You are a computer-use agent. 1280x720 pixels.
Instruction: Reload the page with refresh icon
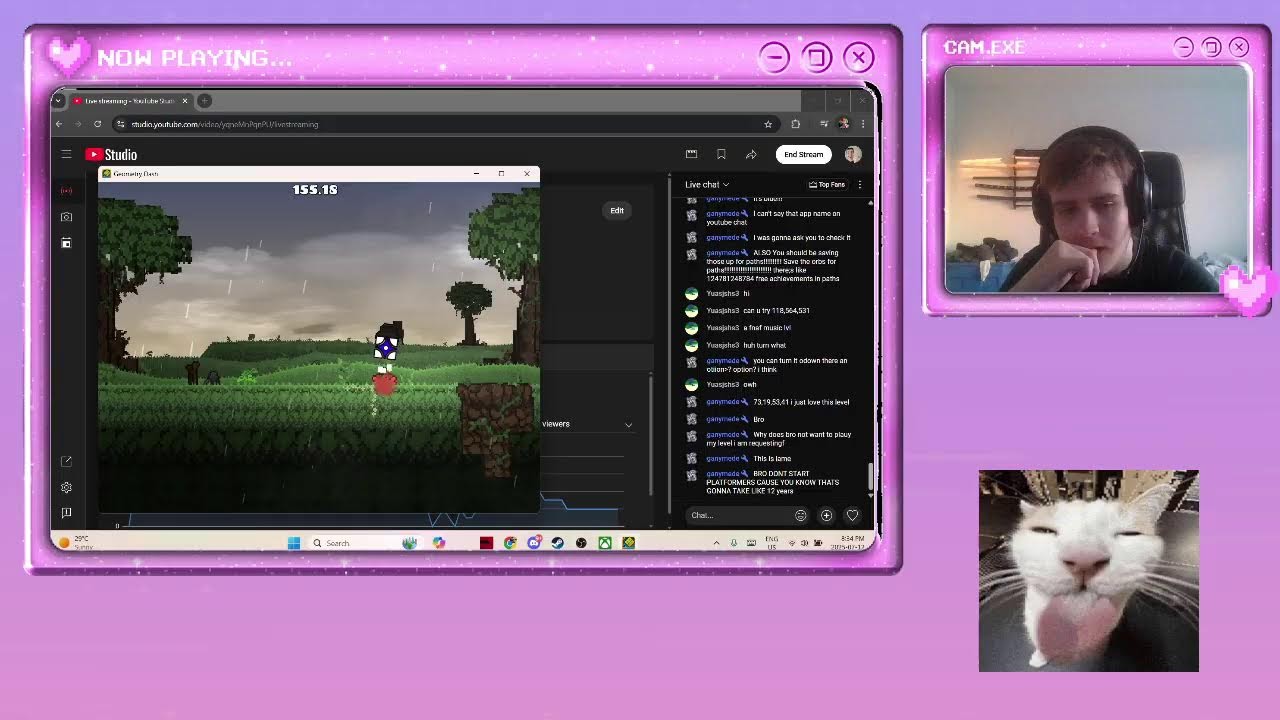[97, 124]
